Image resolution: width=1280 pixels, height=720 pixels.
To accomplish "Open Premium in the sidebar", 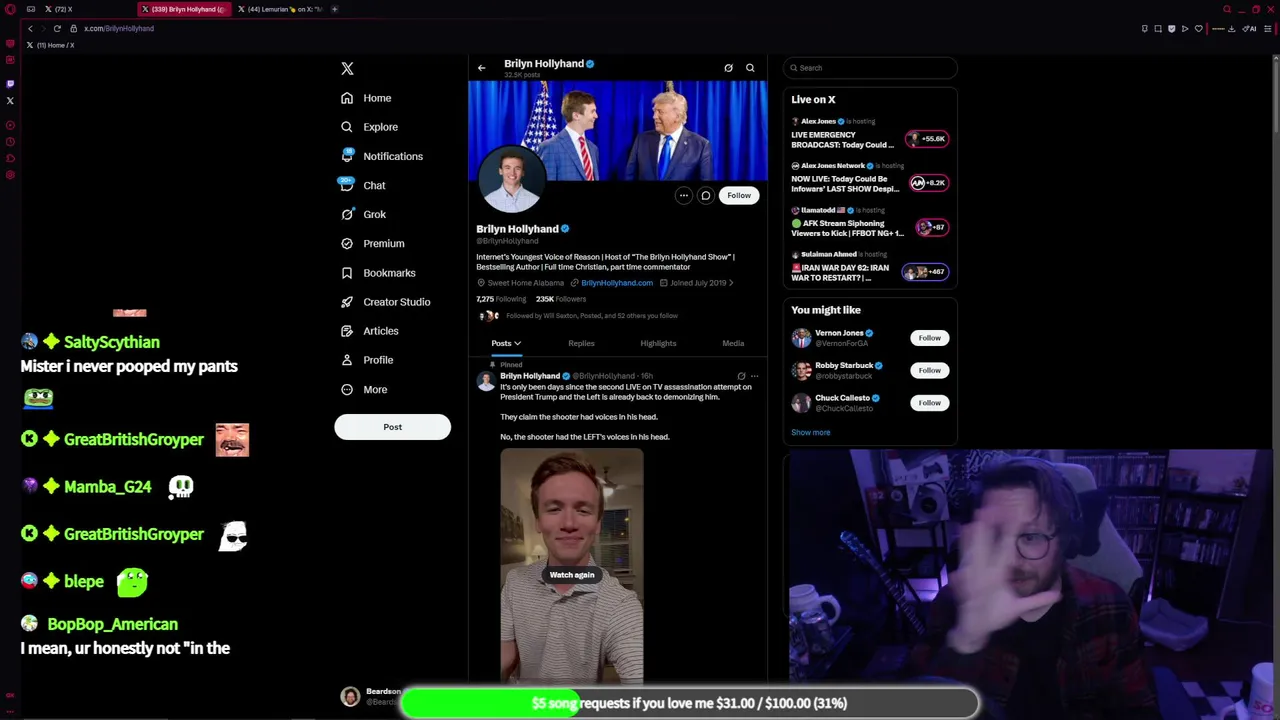I will pos(372,243).
